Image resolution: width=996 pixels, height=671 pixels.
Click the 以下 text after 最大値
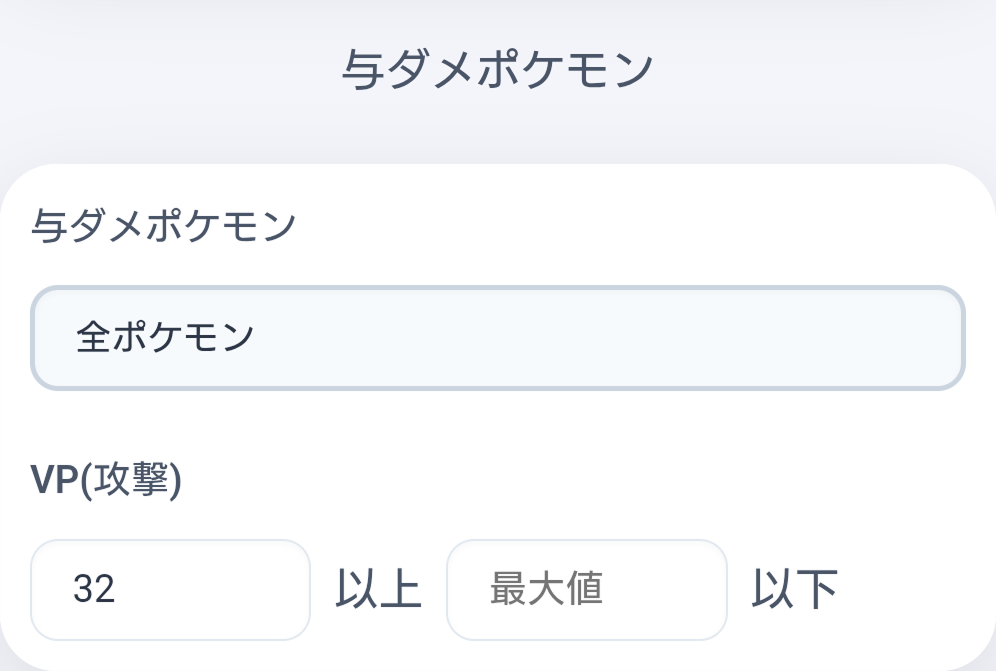click(797, 589)
